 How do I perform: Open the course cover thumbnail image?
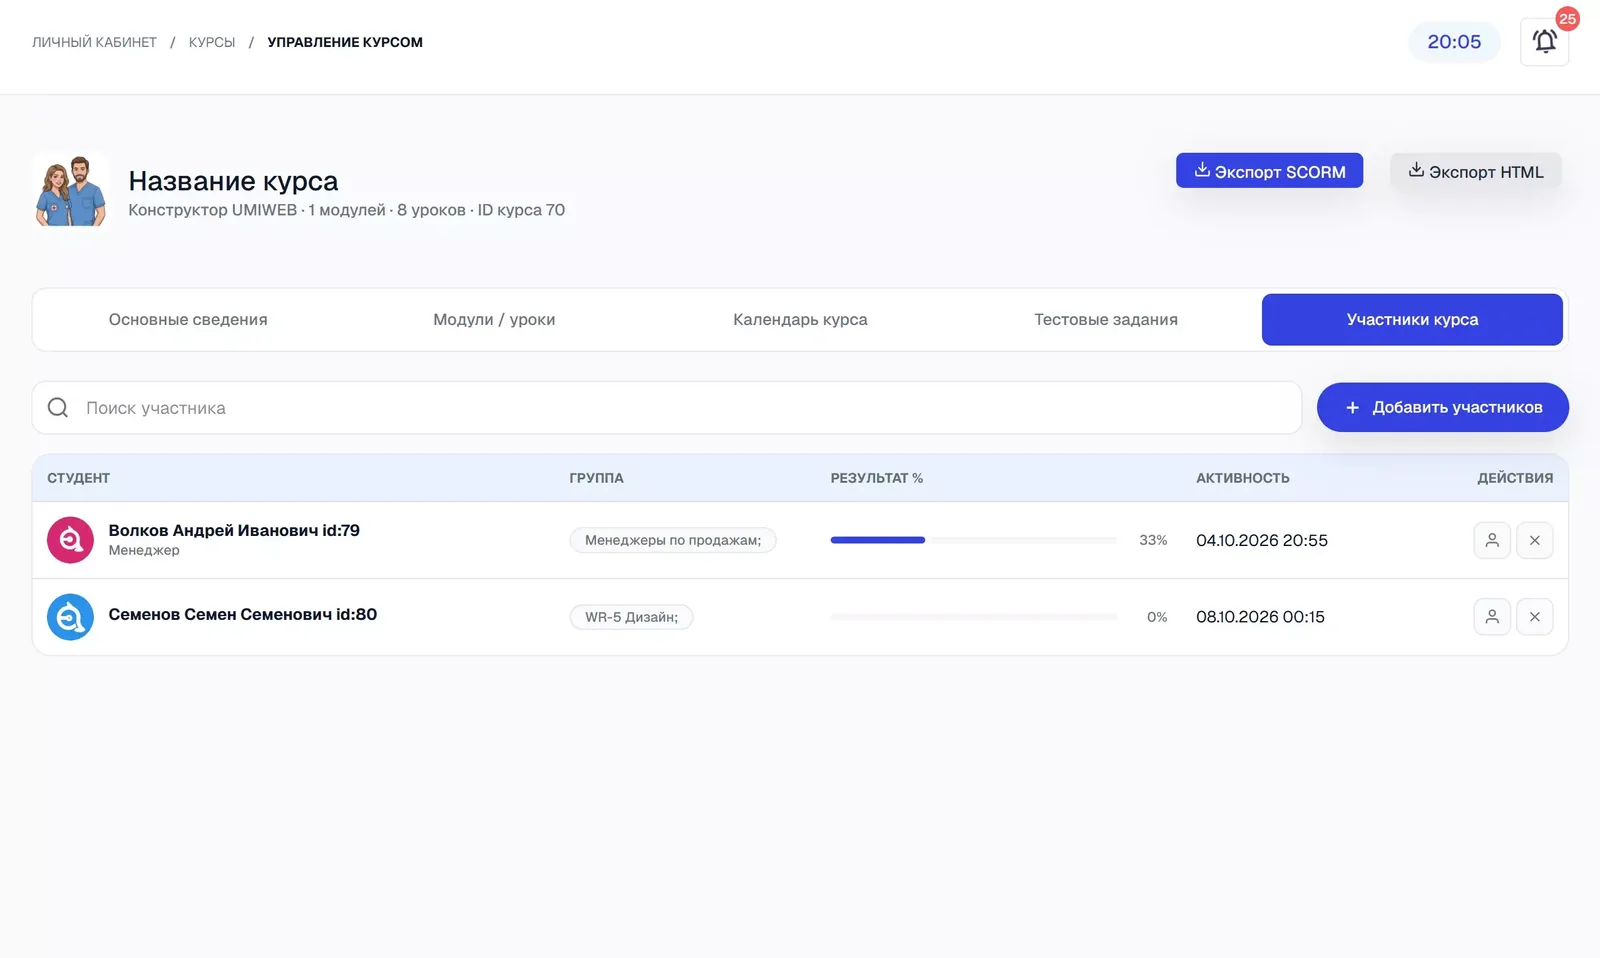point(71,190)
